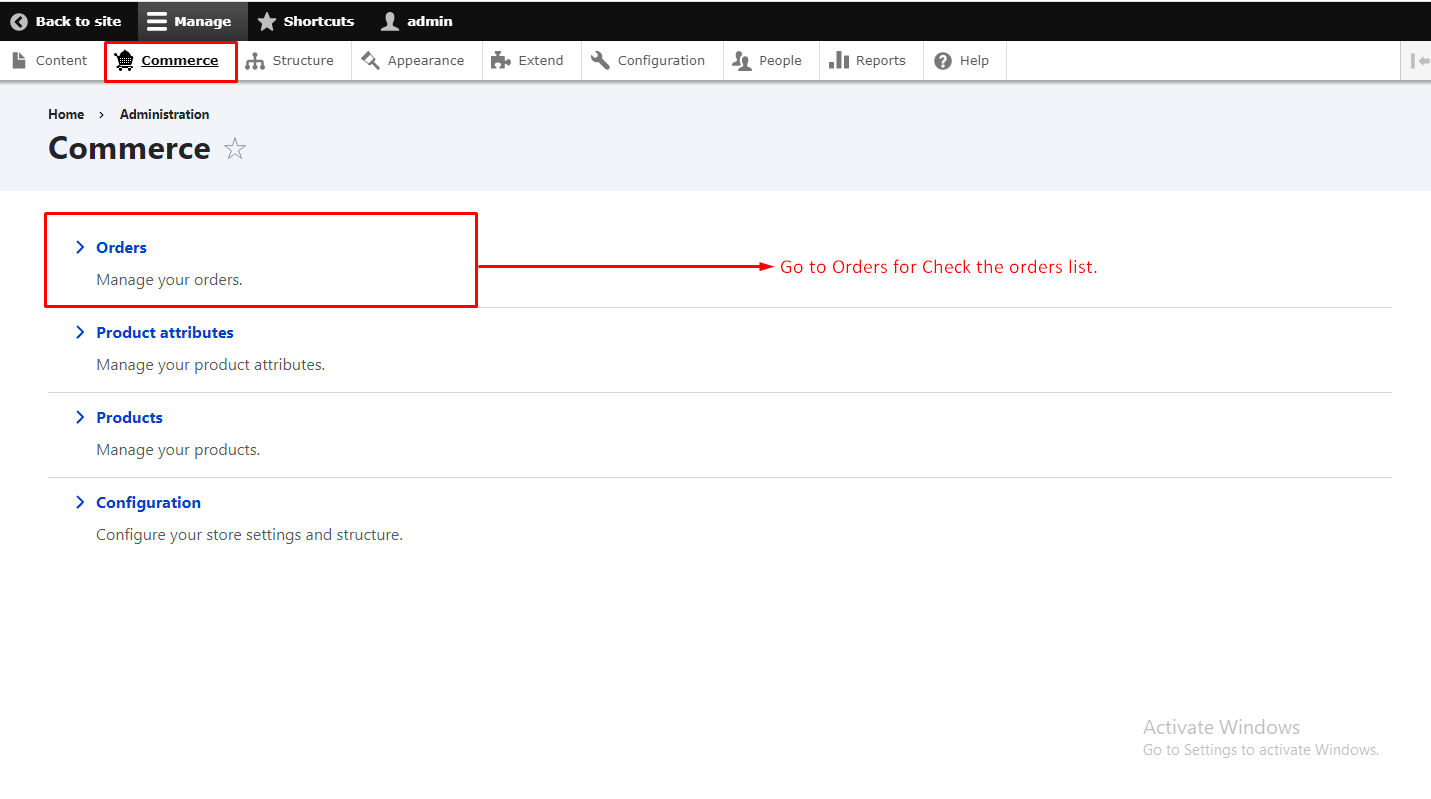
Task: Click the admin user icon
Action: click(390, 21)
